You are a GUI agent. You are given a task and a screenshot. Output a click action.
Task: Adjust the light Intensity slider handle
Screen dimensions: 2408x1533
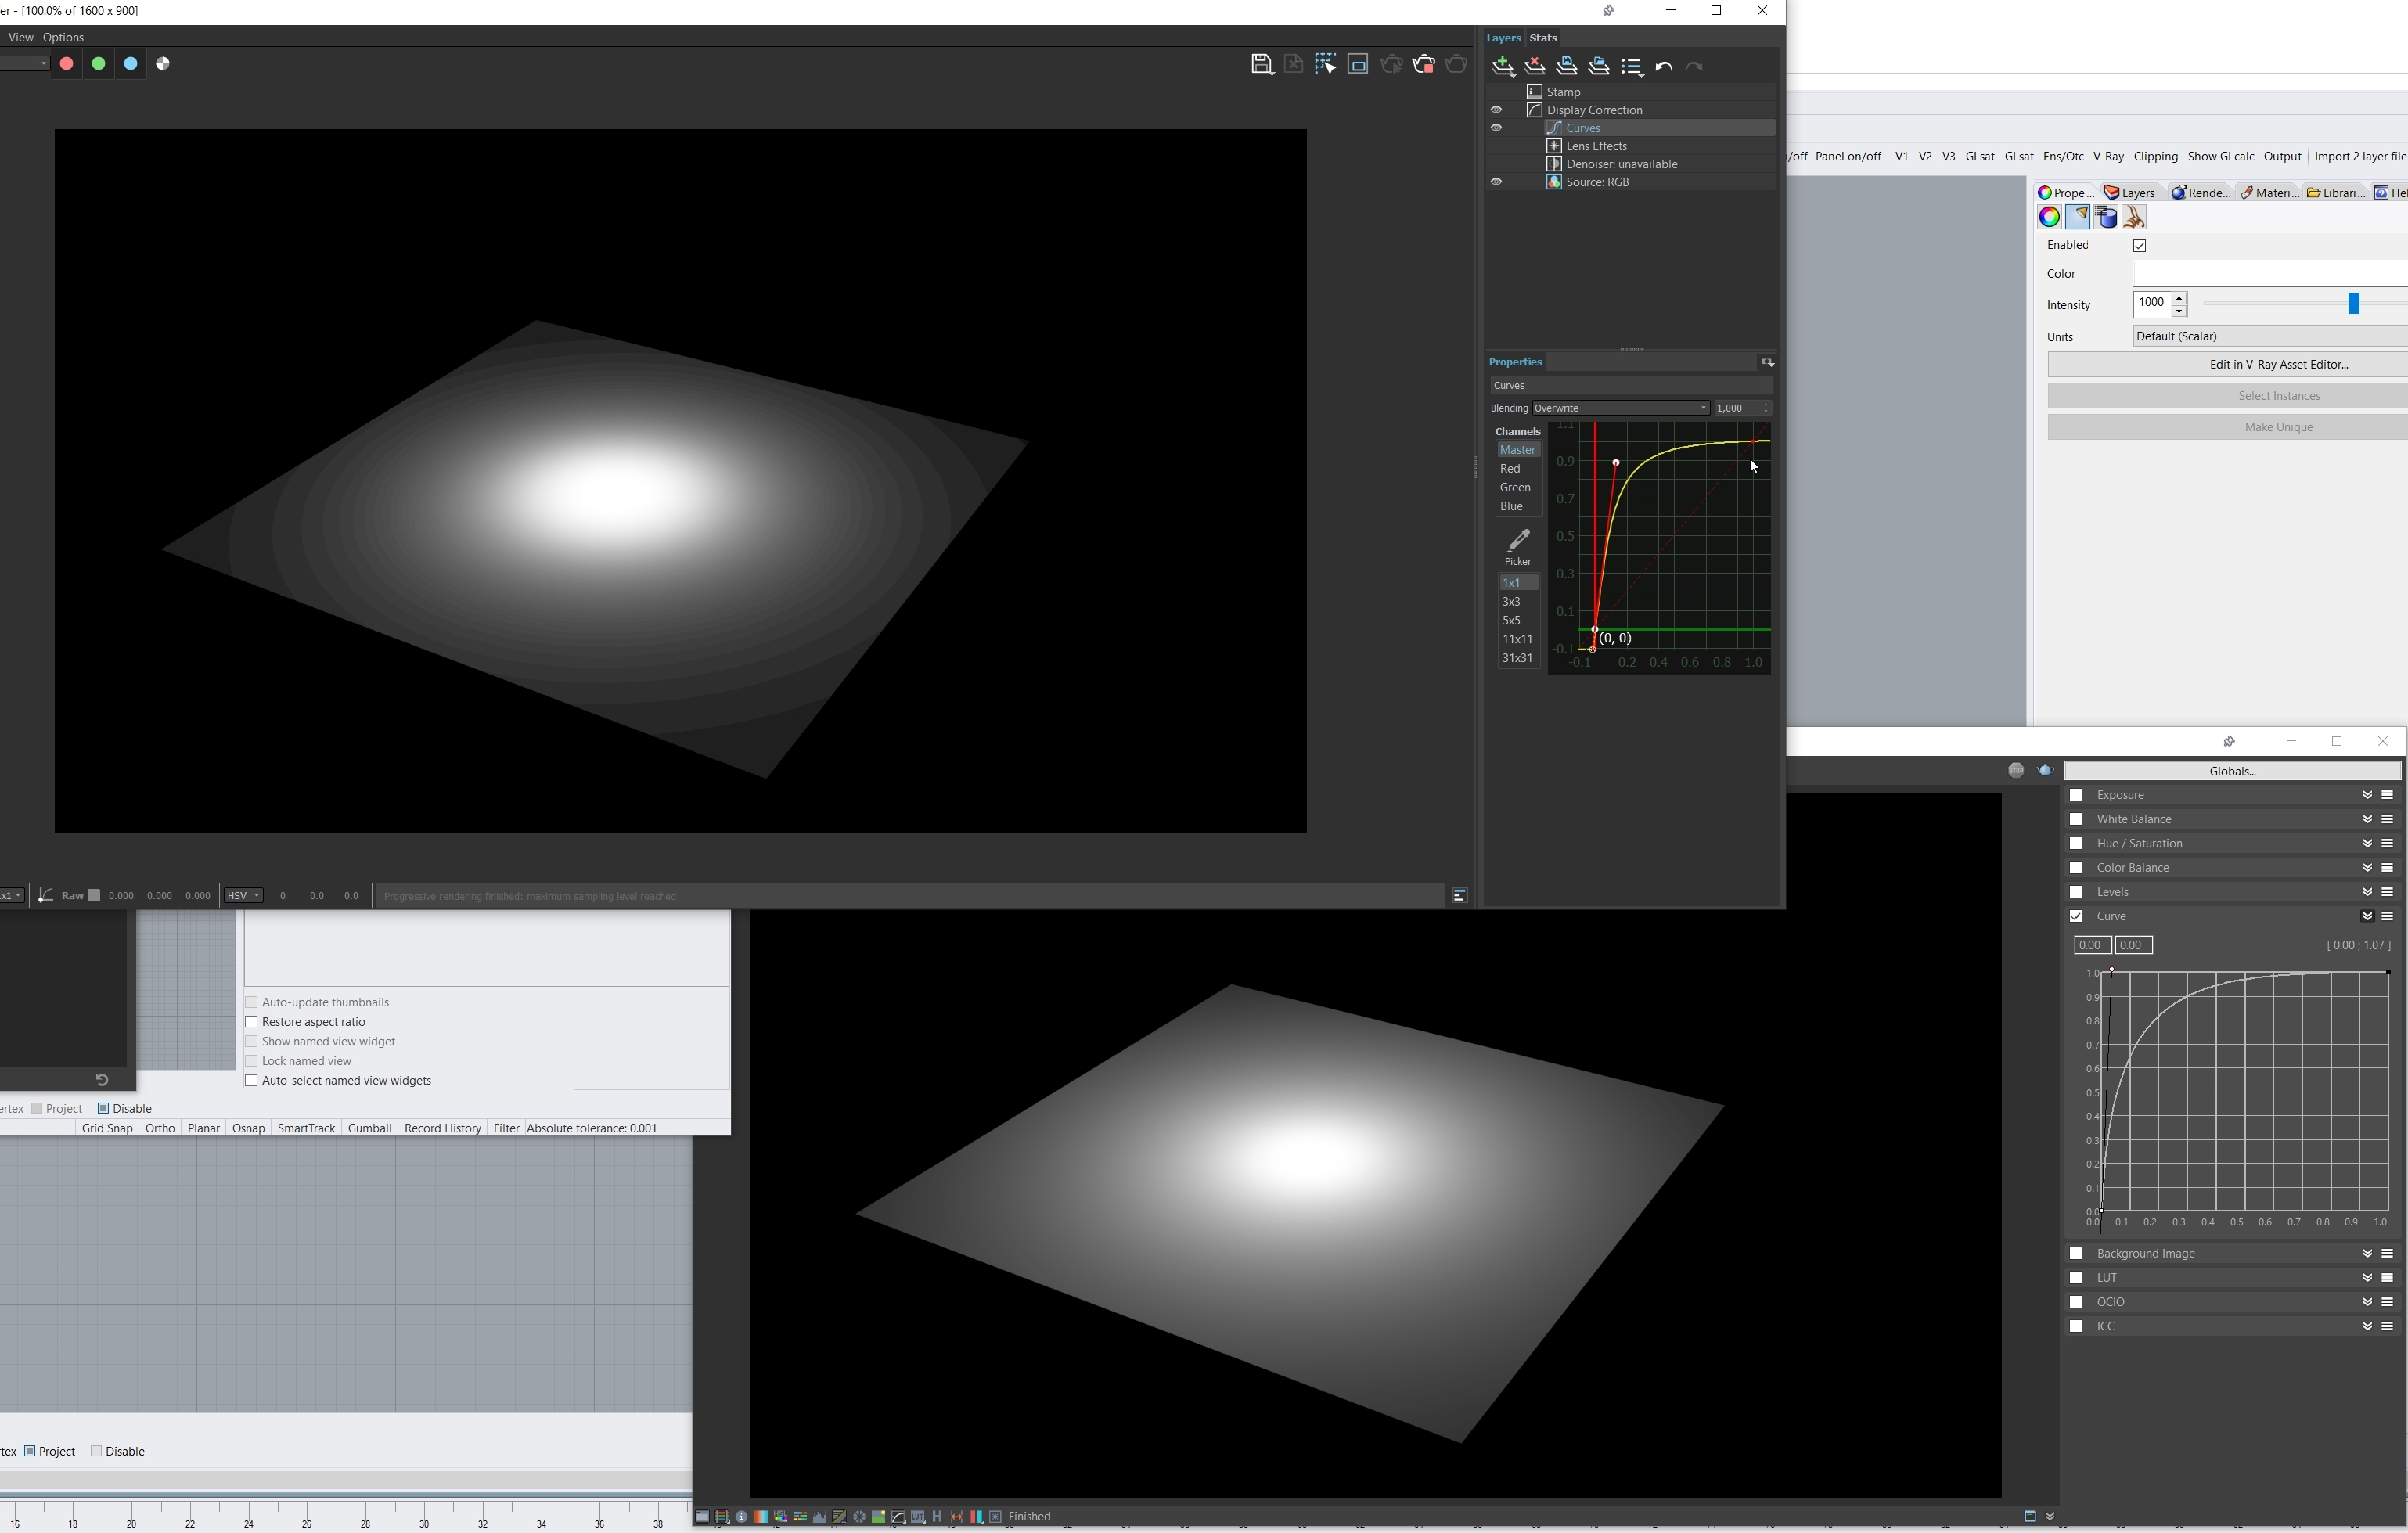(x=2353, y=303)
